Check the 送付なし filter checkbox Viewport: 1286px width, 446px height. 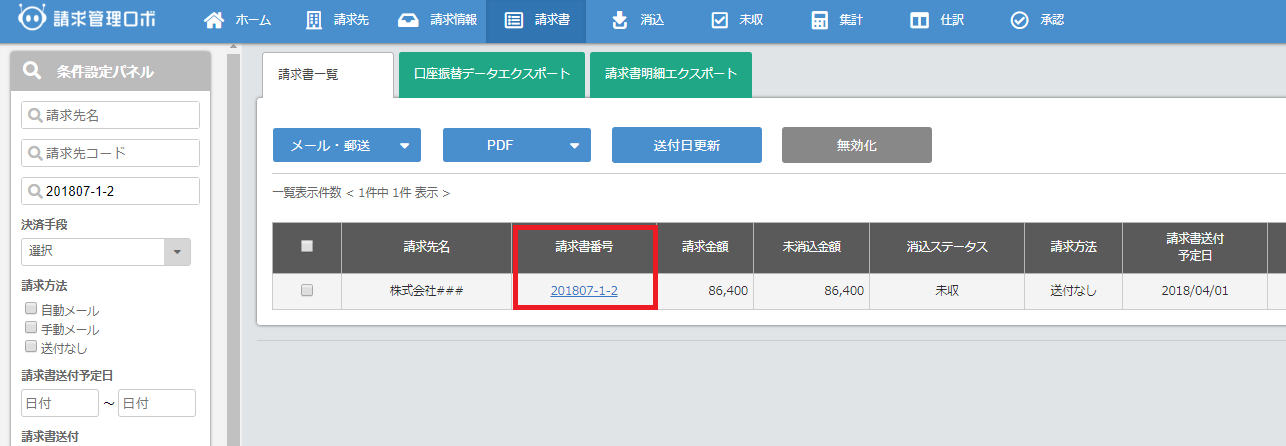click(x=31, y=347)
